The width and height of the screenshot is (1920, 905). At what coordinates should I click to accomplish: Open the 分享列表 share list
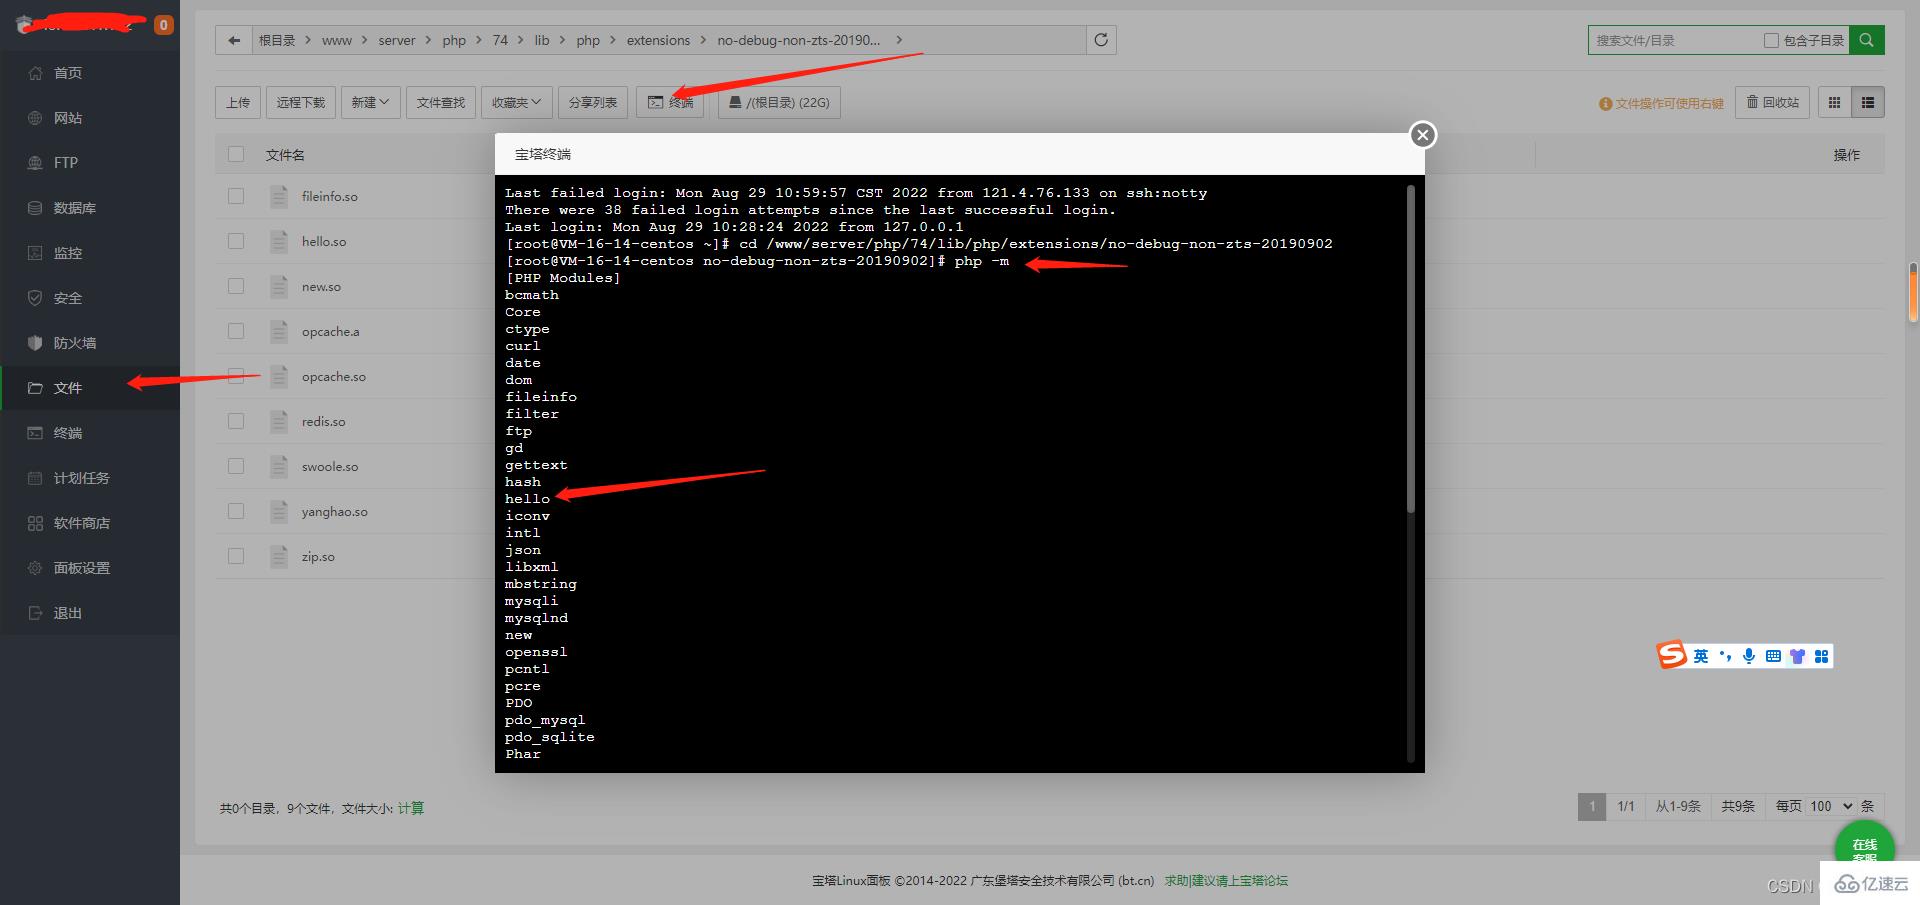click(593, 102)
